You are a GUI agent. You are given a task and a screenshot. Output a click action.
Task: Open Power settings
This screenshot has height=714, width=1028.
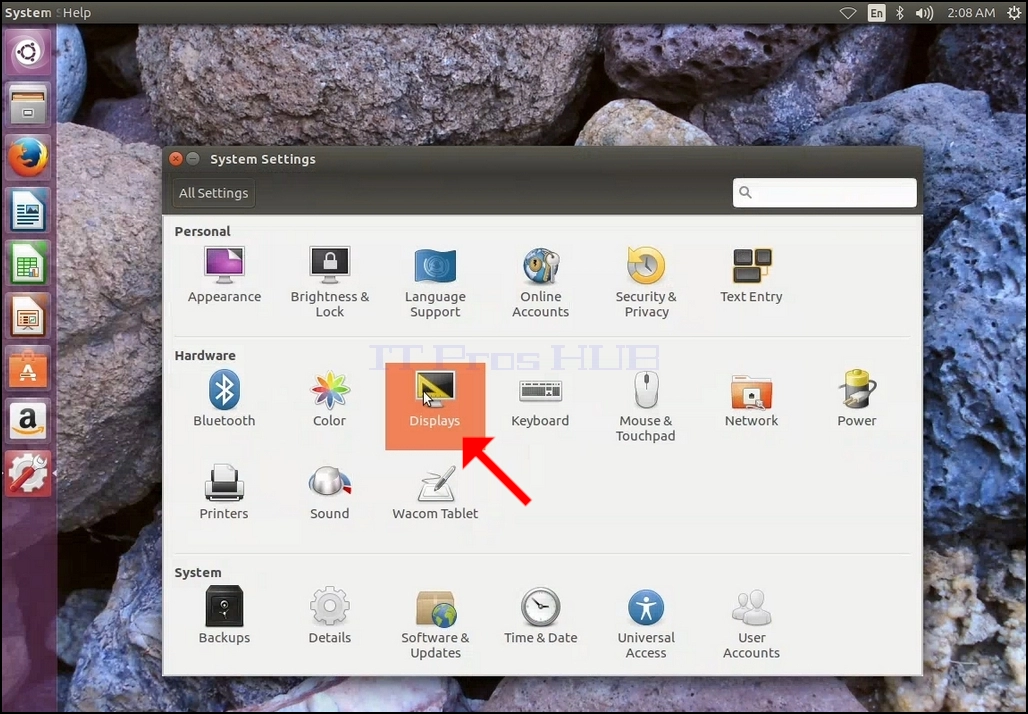coord(857,399)
